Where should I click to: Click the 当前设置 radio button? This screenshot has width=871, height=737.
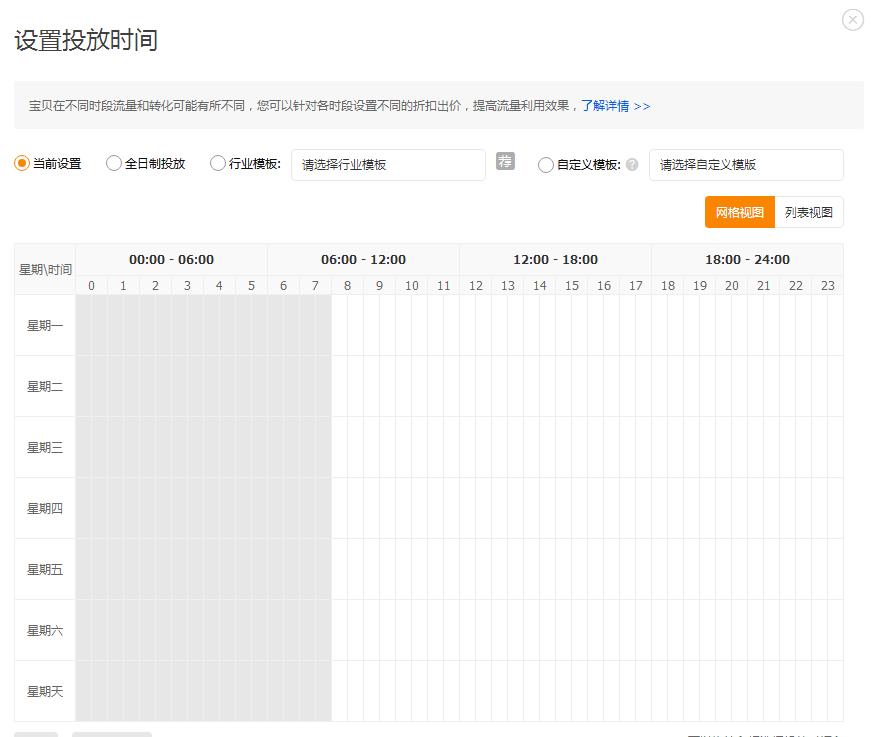[x=18, y=162]
